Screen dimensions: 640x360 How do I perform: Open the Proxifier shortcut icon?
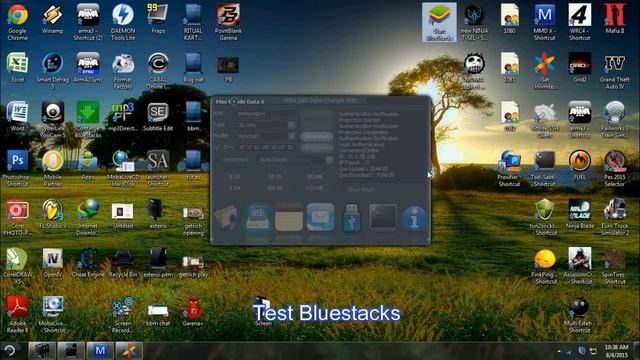[x=509, y=168]
